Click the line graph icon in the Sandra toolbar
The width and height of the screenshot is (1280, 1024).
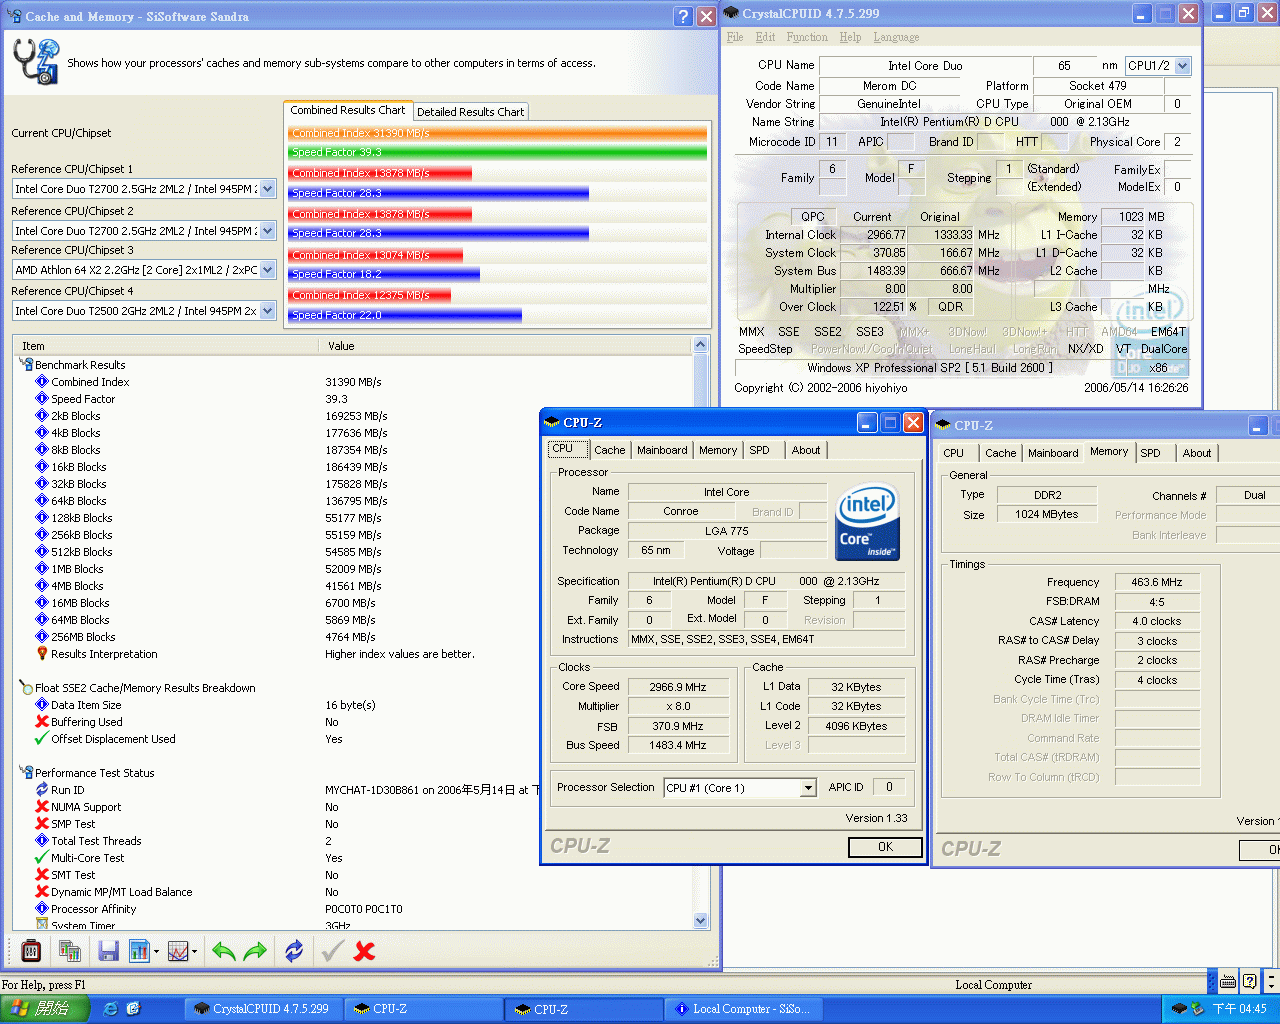tap(178, 951)
